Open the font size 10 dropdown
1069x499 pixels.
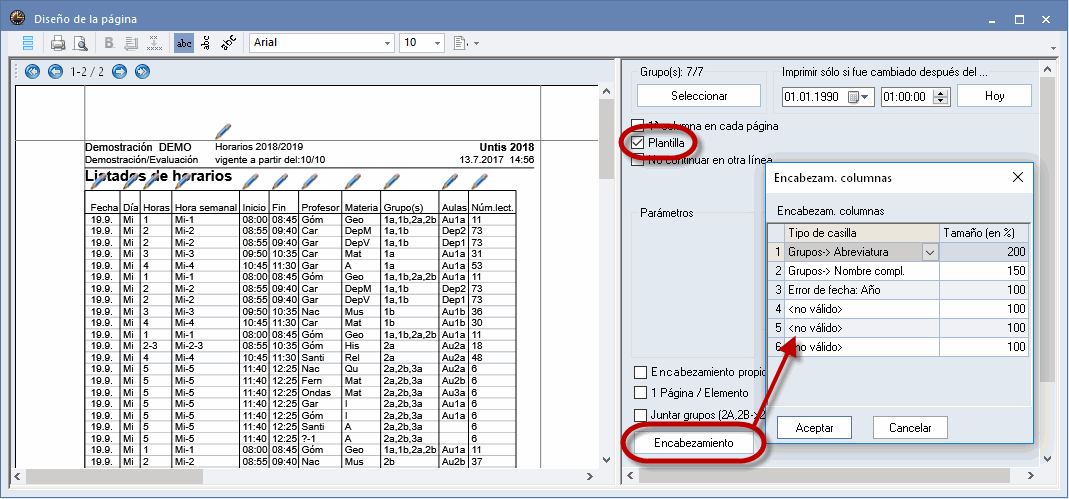[x=438, y=43]
